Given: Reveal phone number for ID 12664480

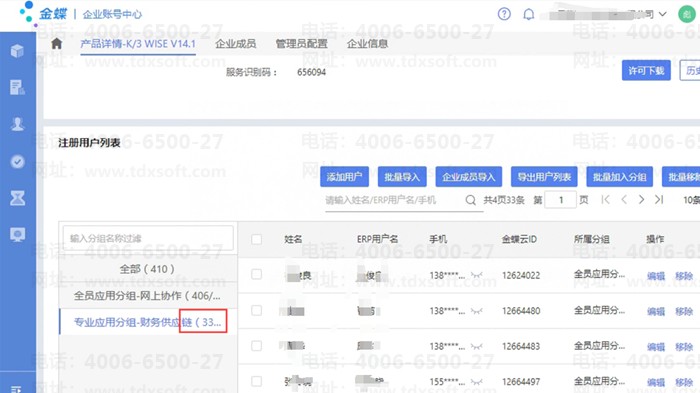Looking at the screenshot, I should 476,311.
